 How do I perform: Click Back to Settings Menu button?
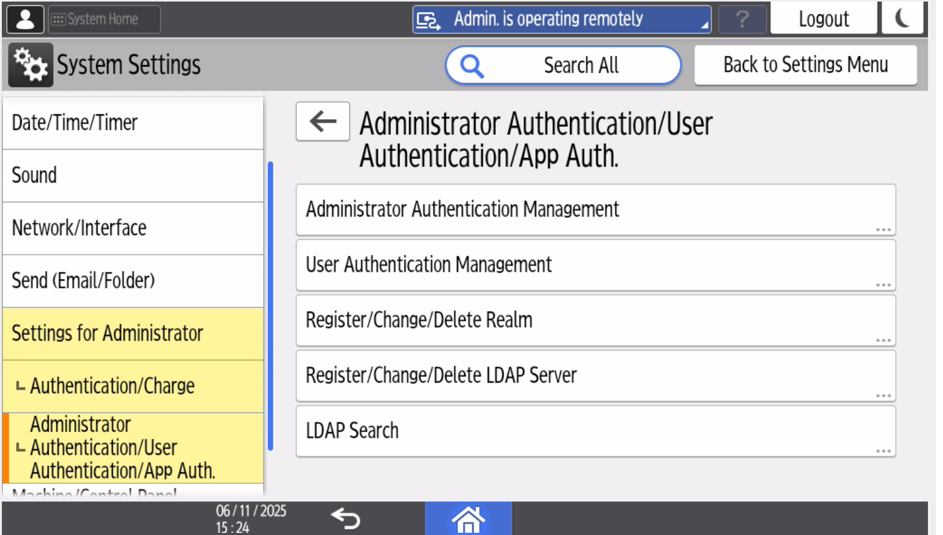coord(805,65)
